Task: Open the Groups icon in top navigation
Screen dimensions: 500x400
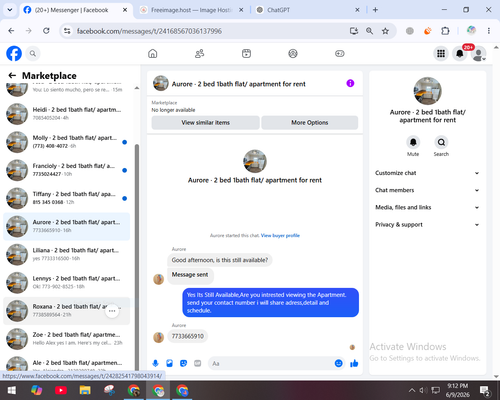Action: tap(293, 53)
